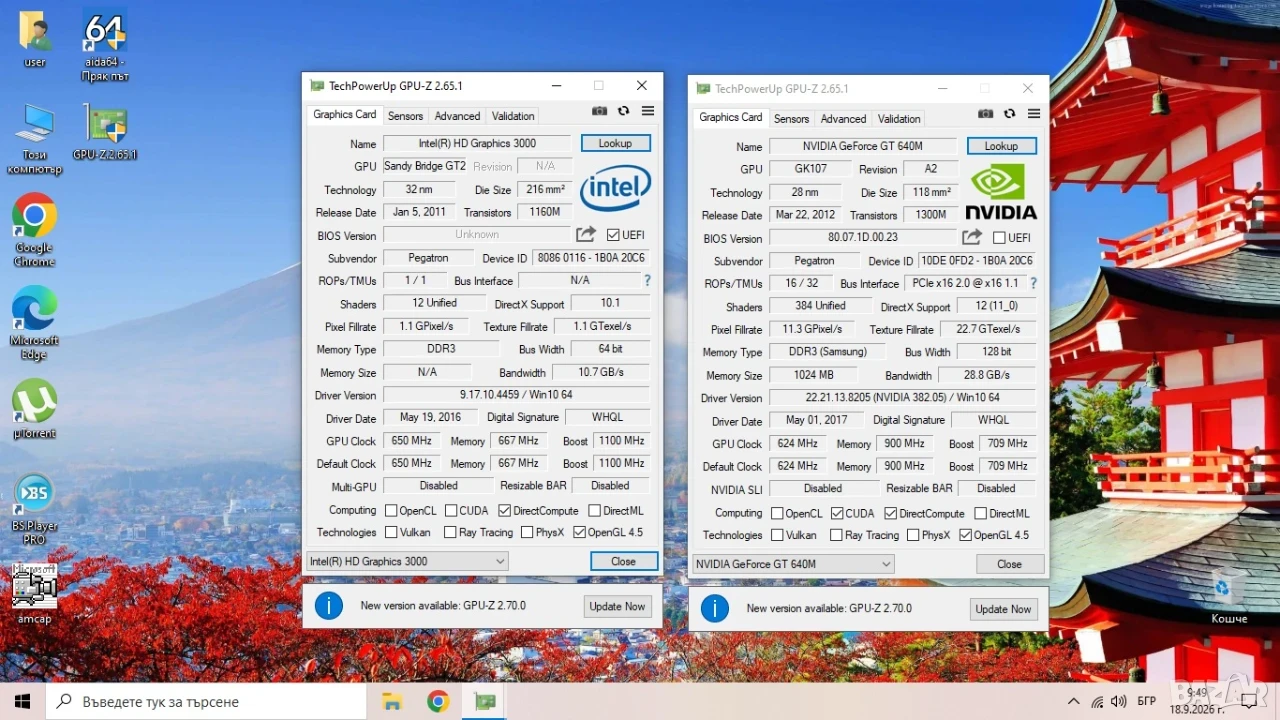
Task: Show hidden system tray icons chevron
Action: coord(1074,702)
